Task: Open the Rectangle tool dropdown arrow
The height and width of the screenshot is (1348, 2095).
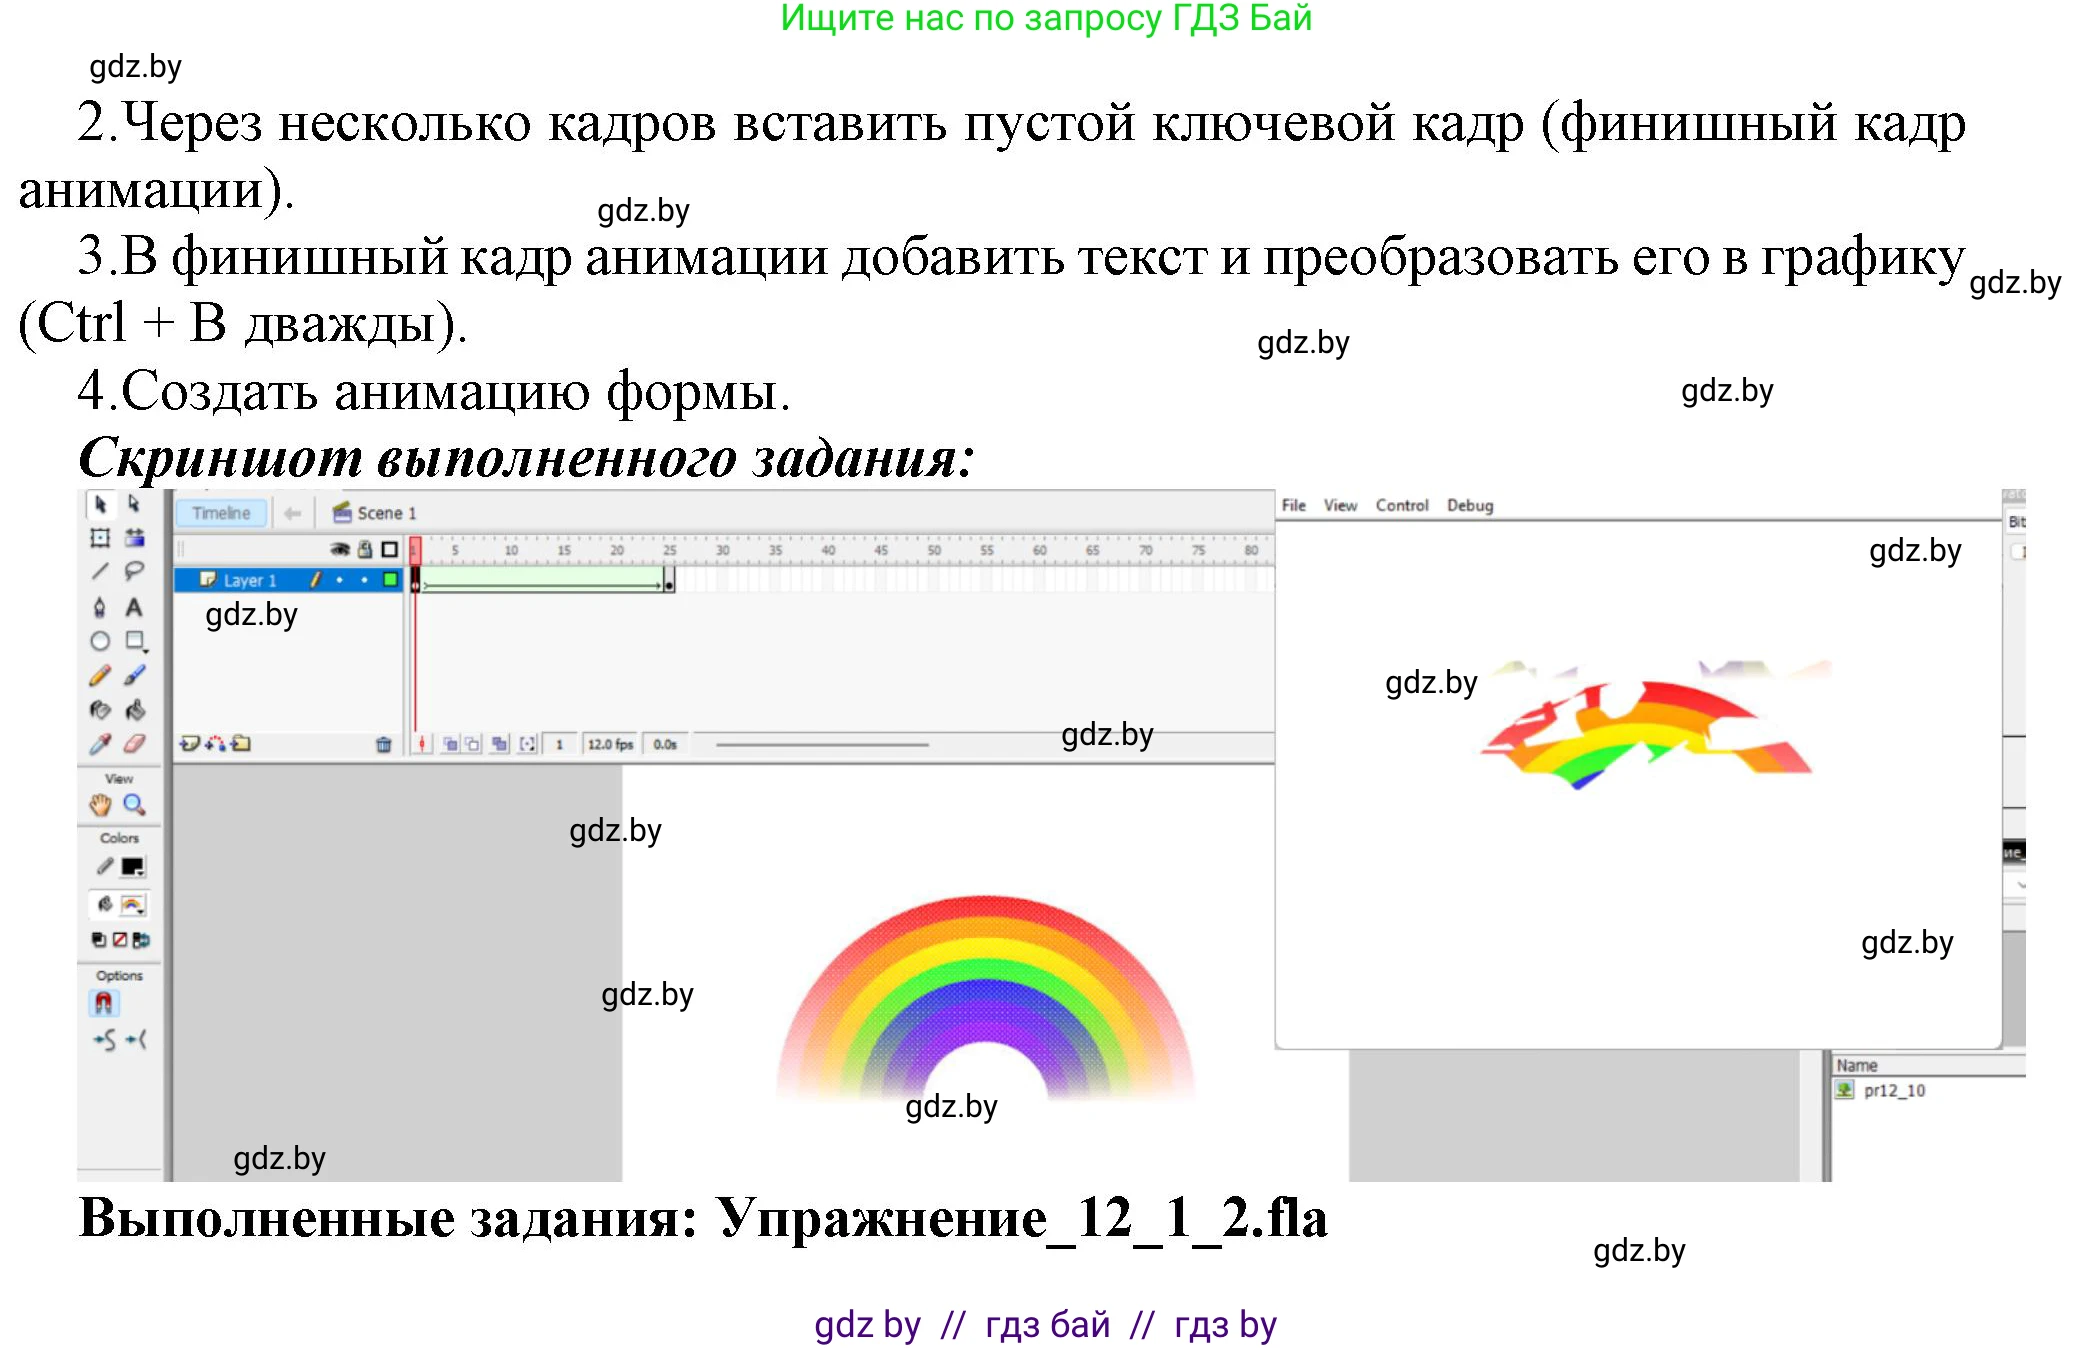Action: pos(146,651)
